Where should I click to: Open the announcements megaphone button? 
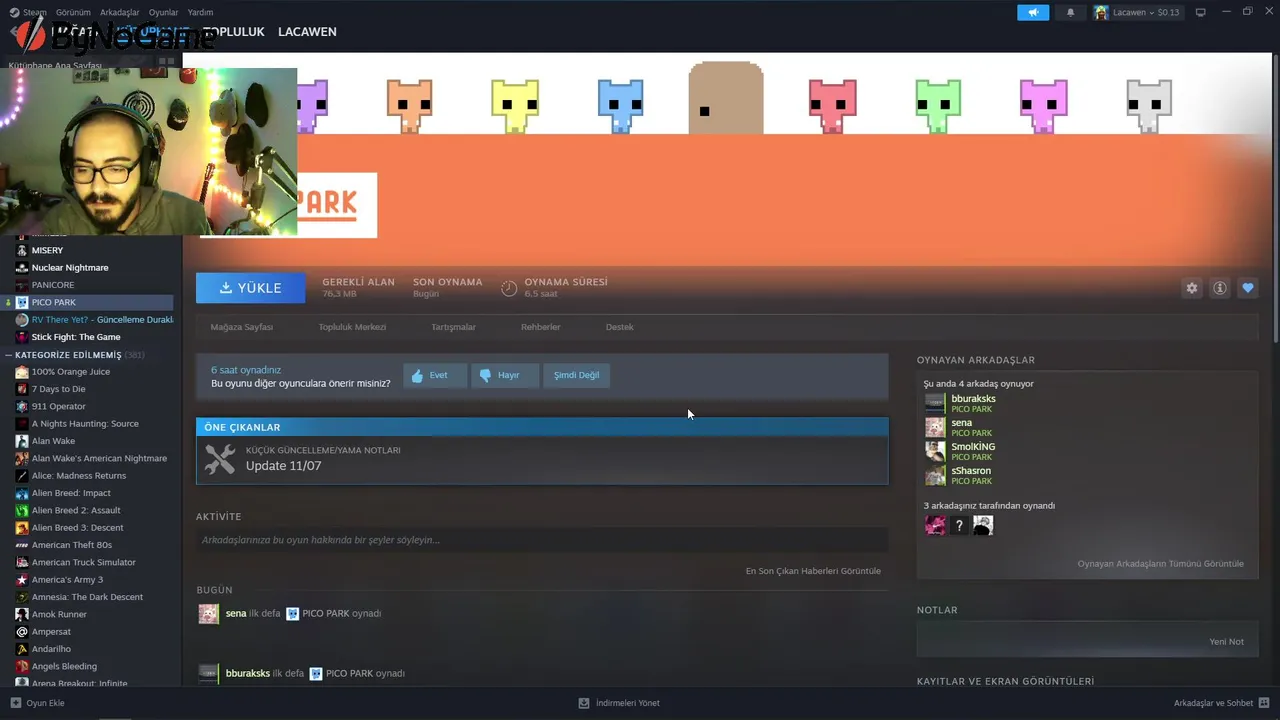[x=1033, y=12]
